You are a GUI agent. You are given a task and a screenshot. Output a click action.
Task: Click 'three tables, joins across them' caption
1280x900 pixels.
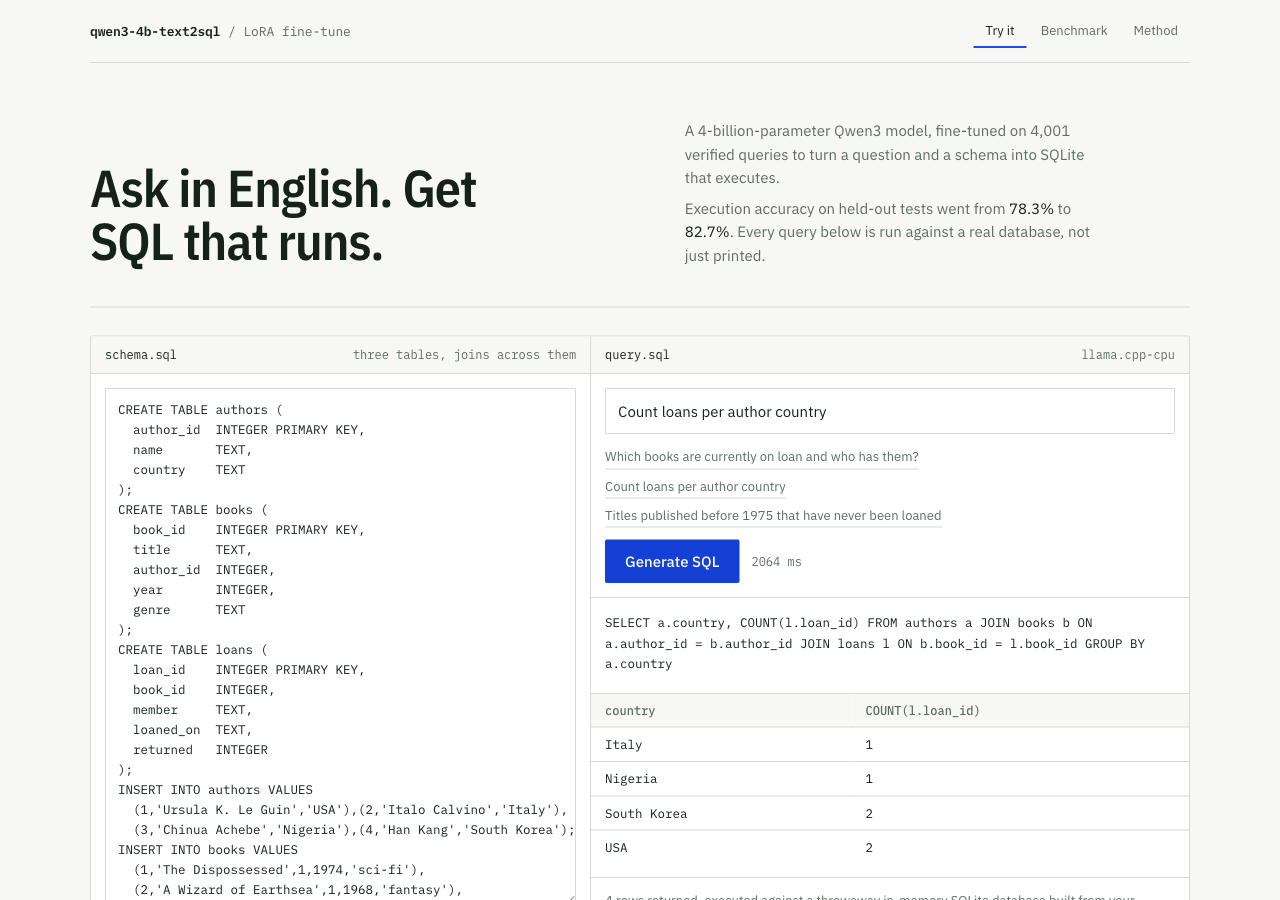pyautogui.click(x=464, y=355)
